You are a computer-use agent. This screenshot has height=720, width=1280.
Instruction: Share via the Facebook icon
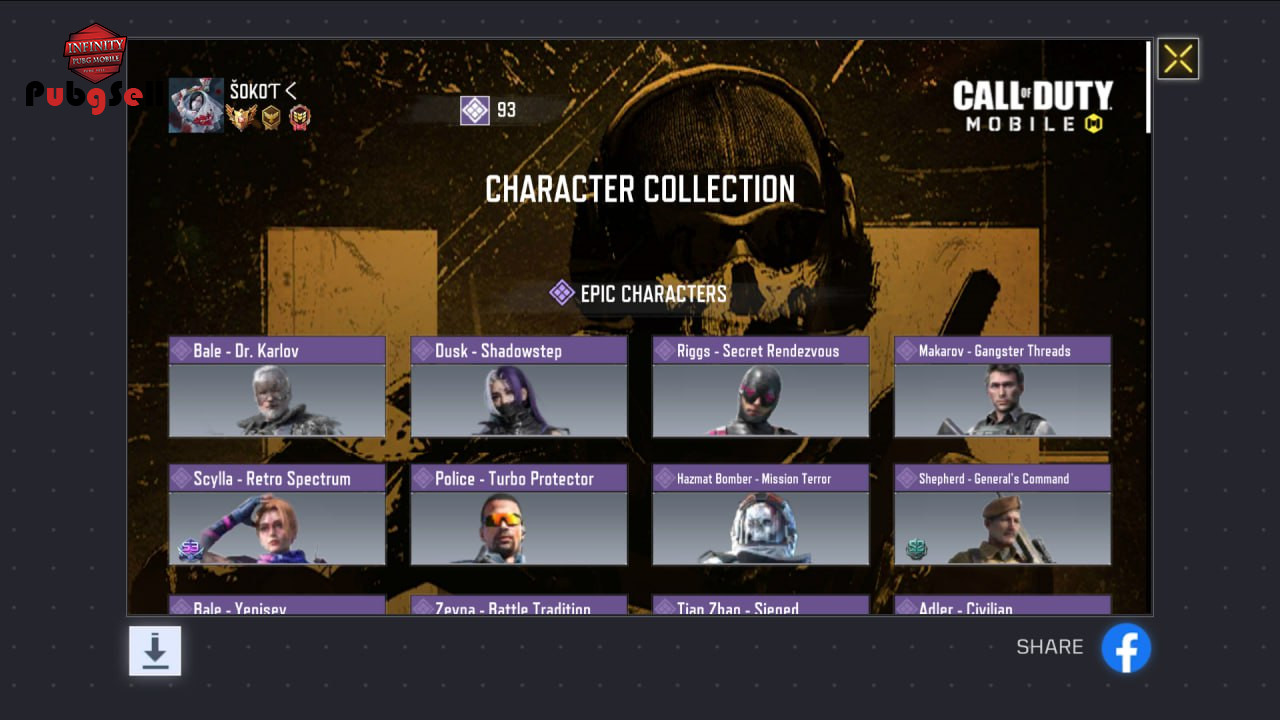coord(1126,648)
